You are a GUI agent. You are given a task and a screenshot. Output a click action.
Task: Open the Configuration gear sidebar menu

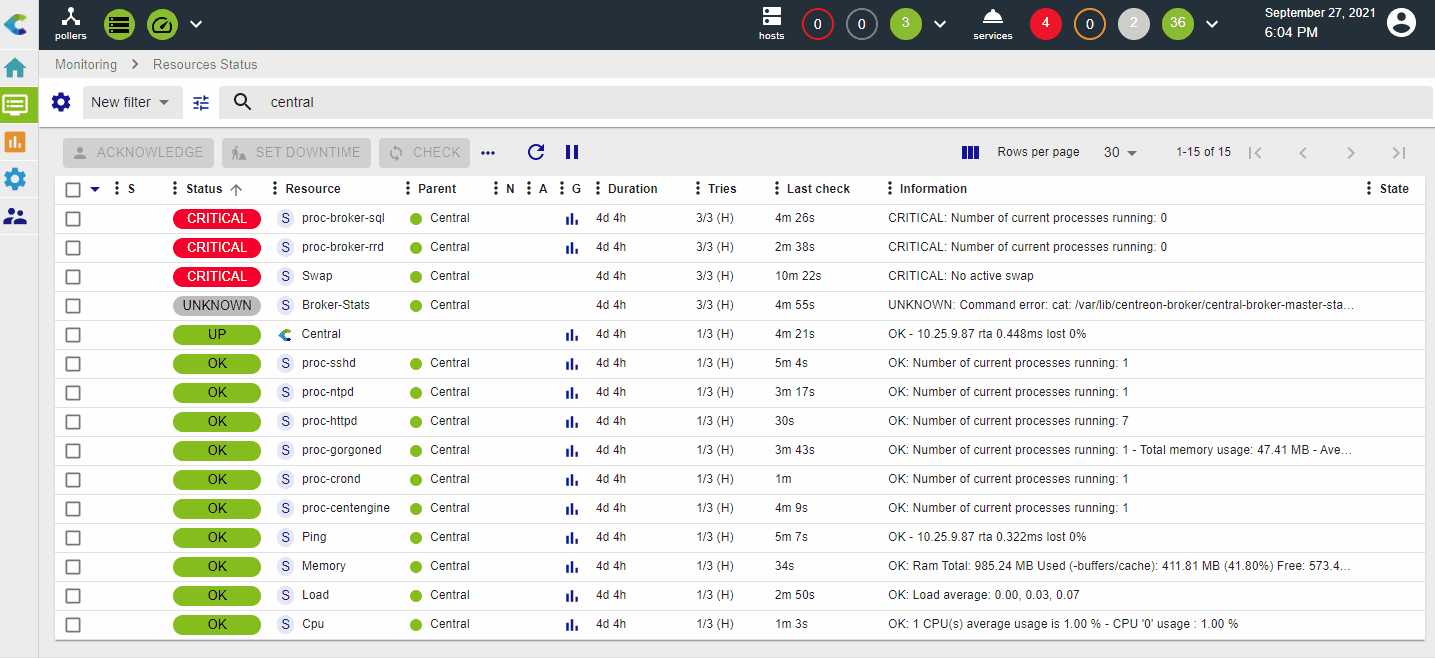[15, 179]
